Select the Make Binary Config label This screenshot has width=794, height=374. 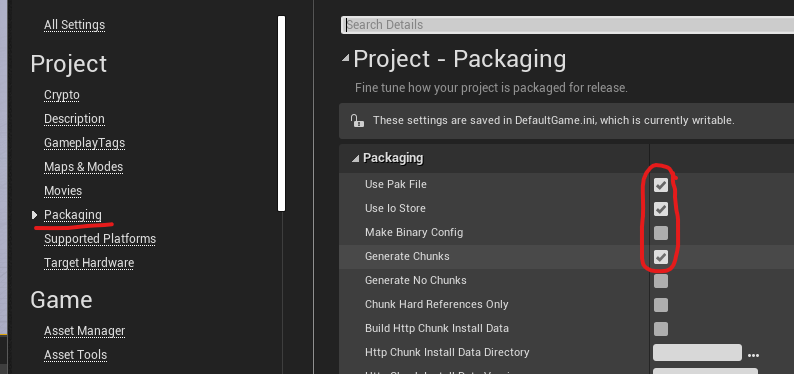point(414,232)
